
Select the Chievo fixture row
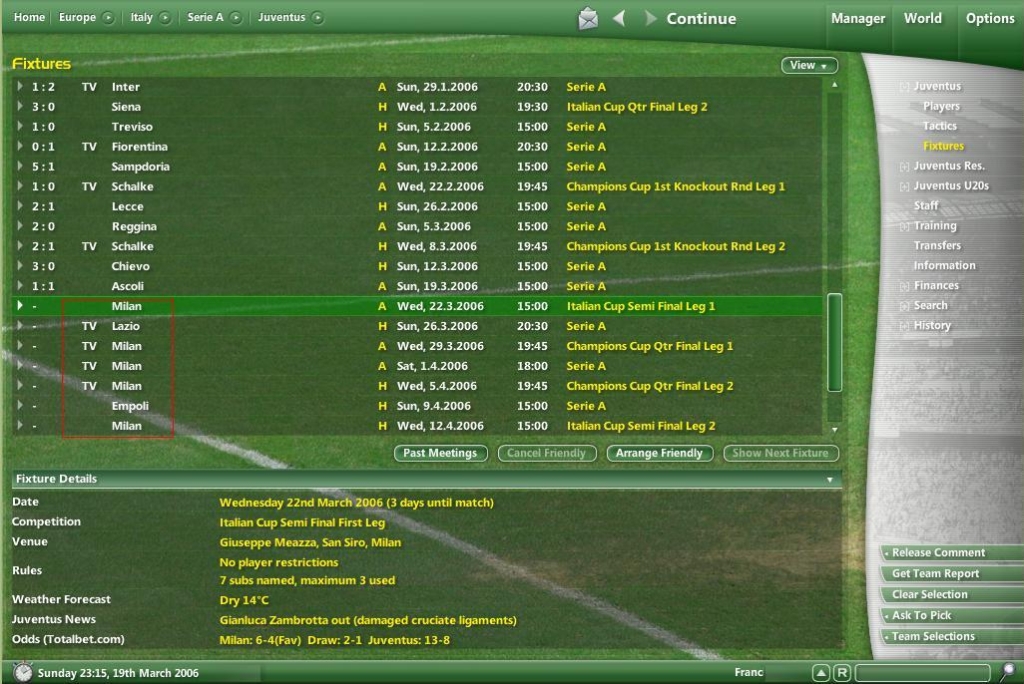(x=417, y=266)
